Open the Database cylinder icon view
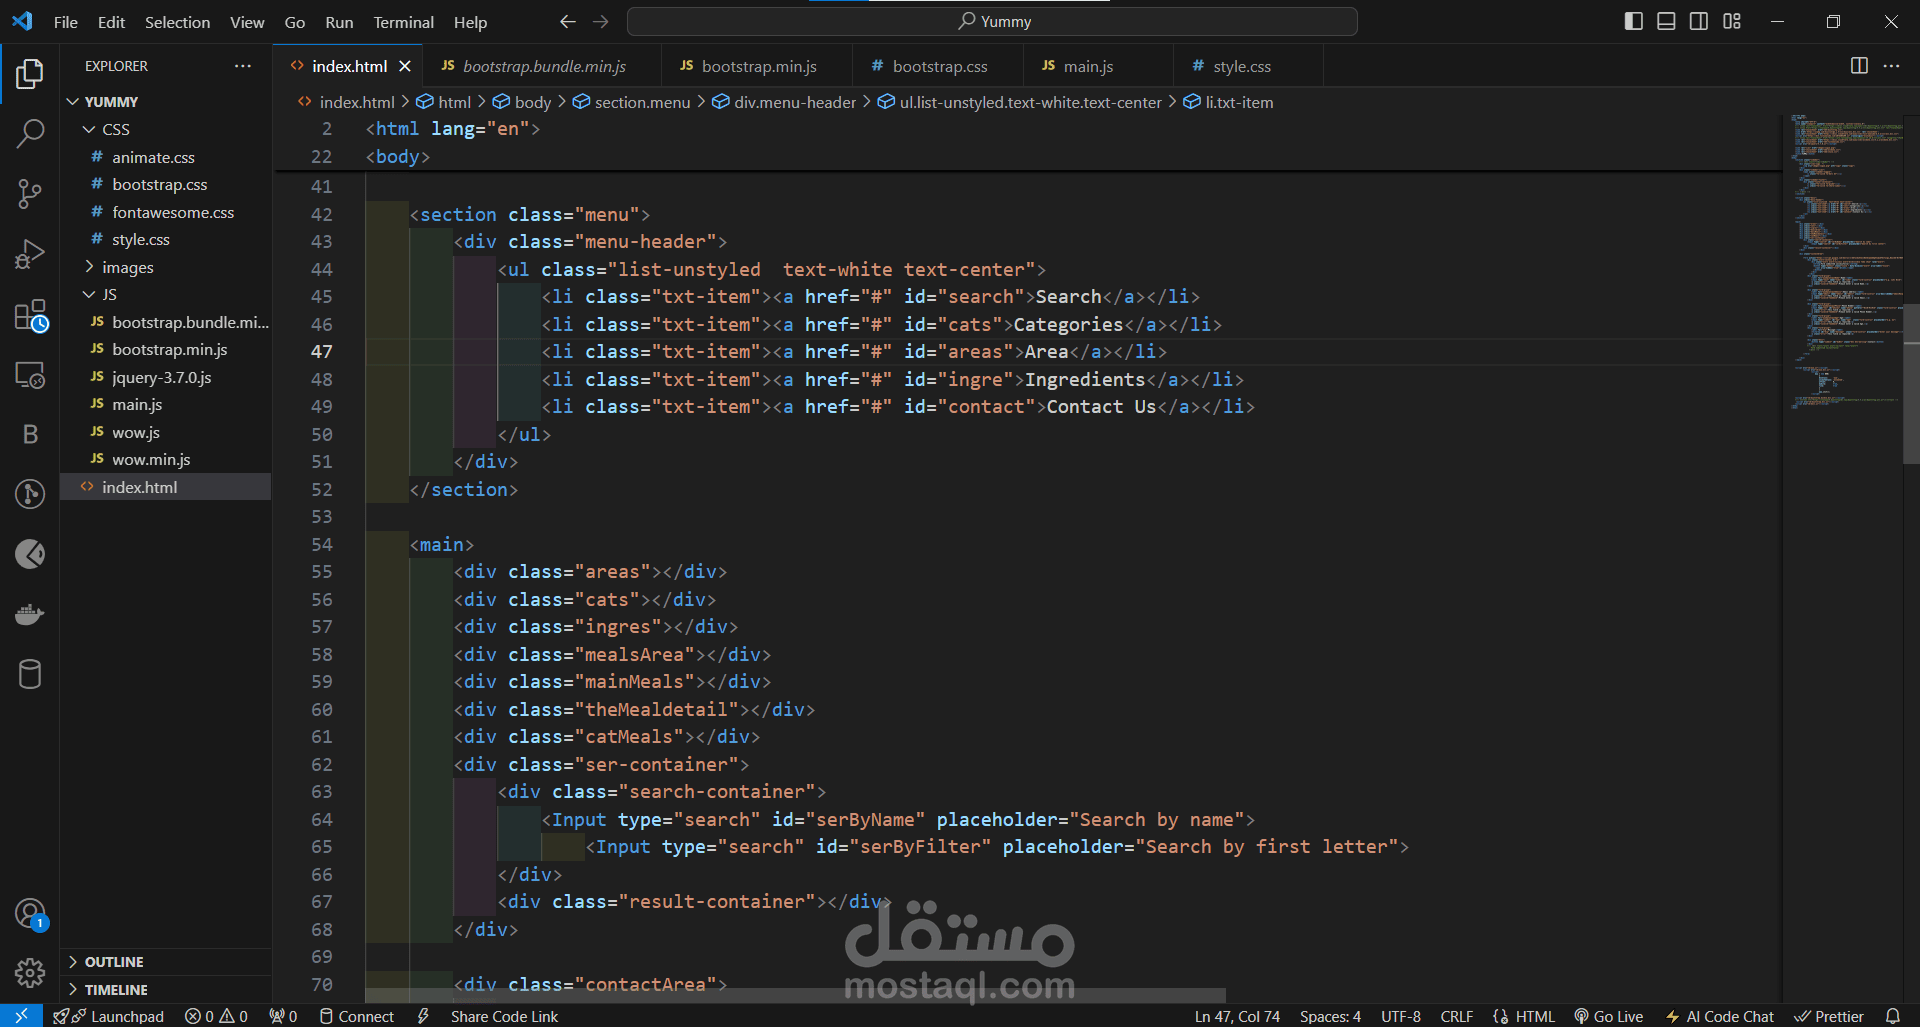This screenshot has height=1027, width=1920. 30,674
